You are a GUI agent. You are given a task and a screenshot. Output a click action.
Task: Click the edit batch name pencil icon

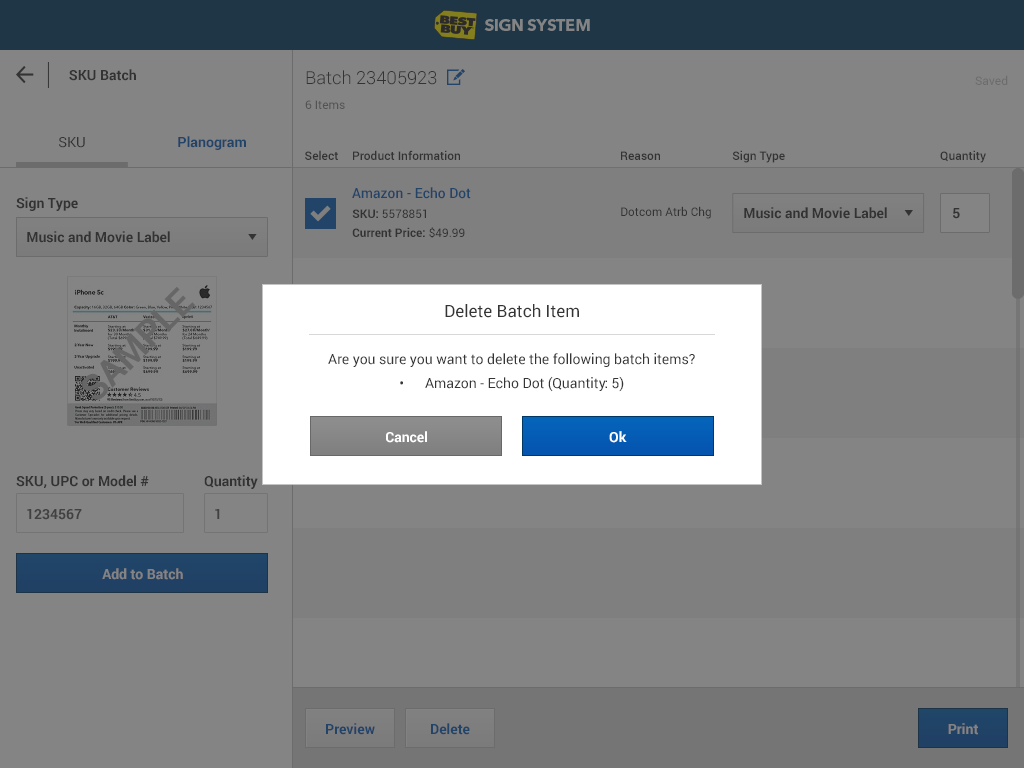[x=455, y=77]
